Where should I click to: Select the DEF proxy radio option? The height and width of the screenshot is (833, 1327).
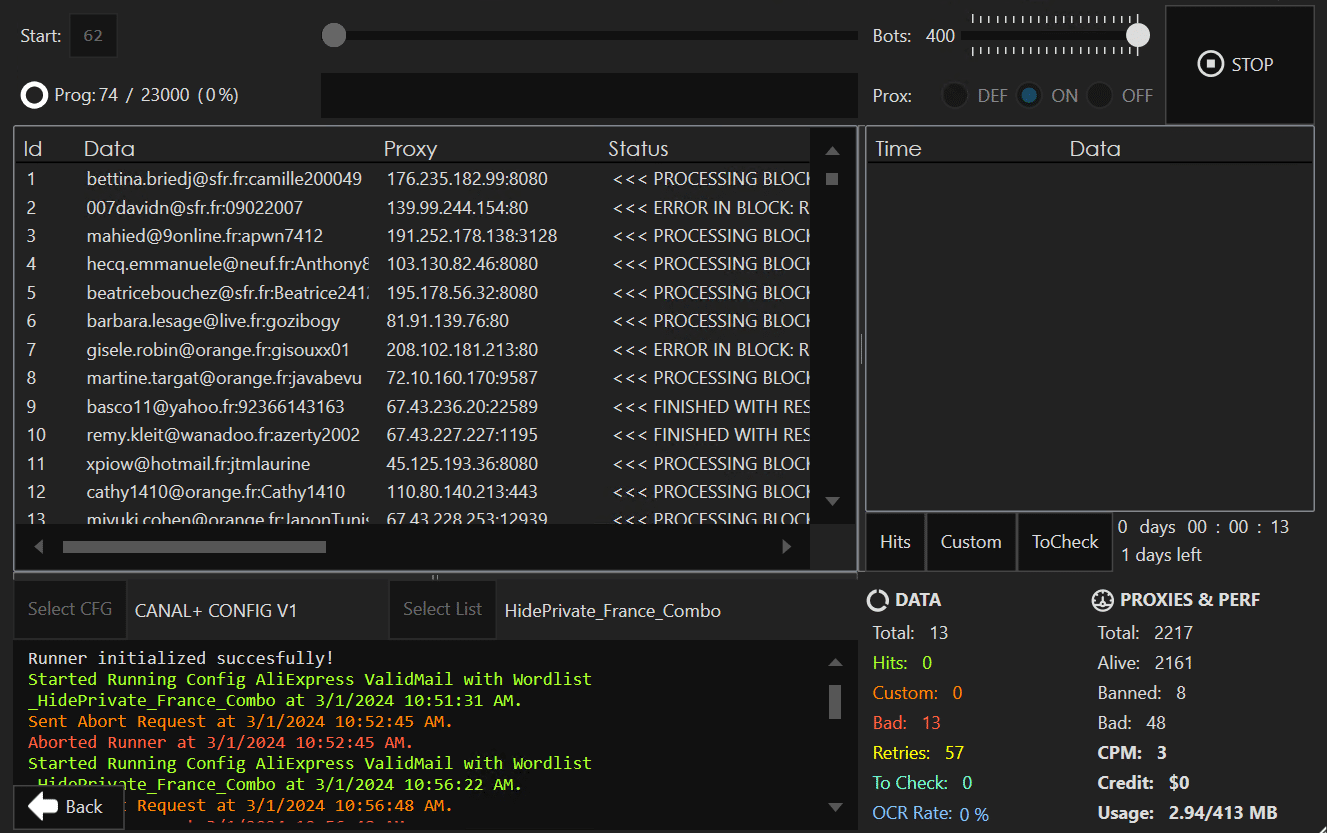(956, 96)
